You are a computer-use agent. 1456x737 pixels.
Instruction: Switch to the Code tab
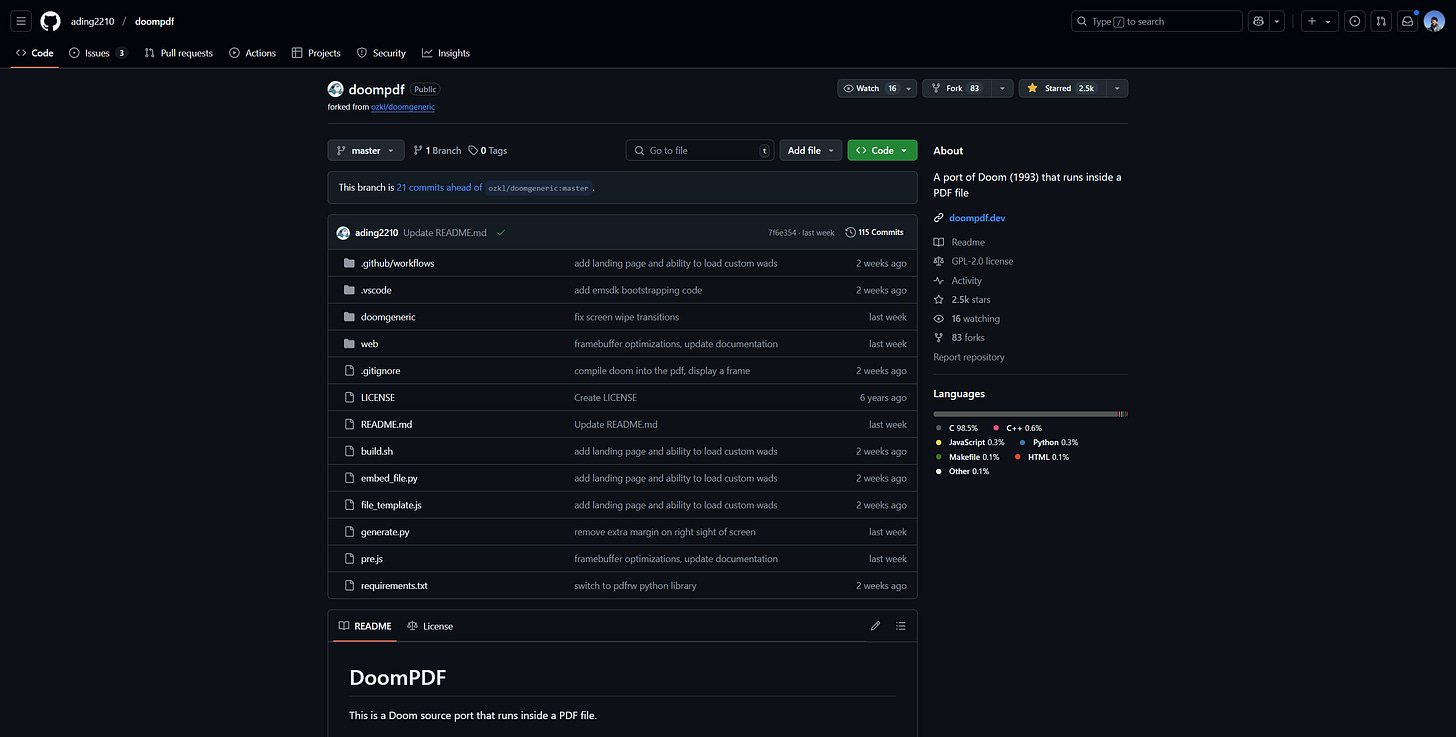(35, 53)
